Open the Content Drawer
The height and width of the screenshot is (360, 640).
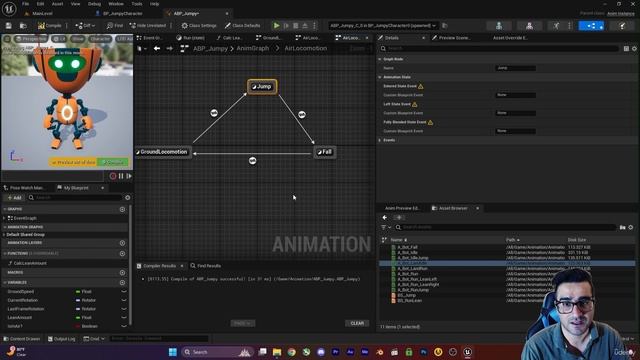(x=22, y=339)
